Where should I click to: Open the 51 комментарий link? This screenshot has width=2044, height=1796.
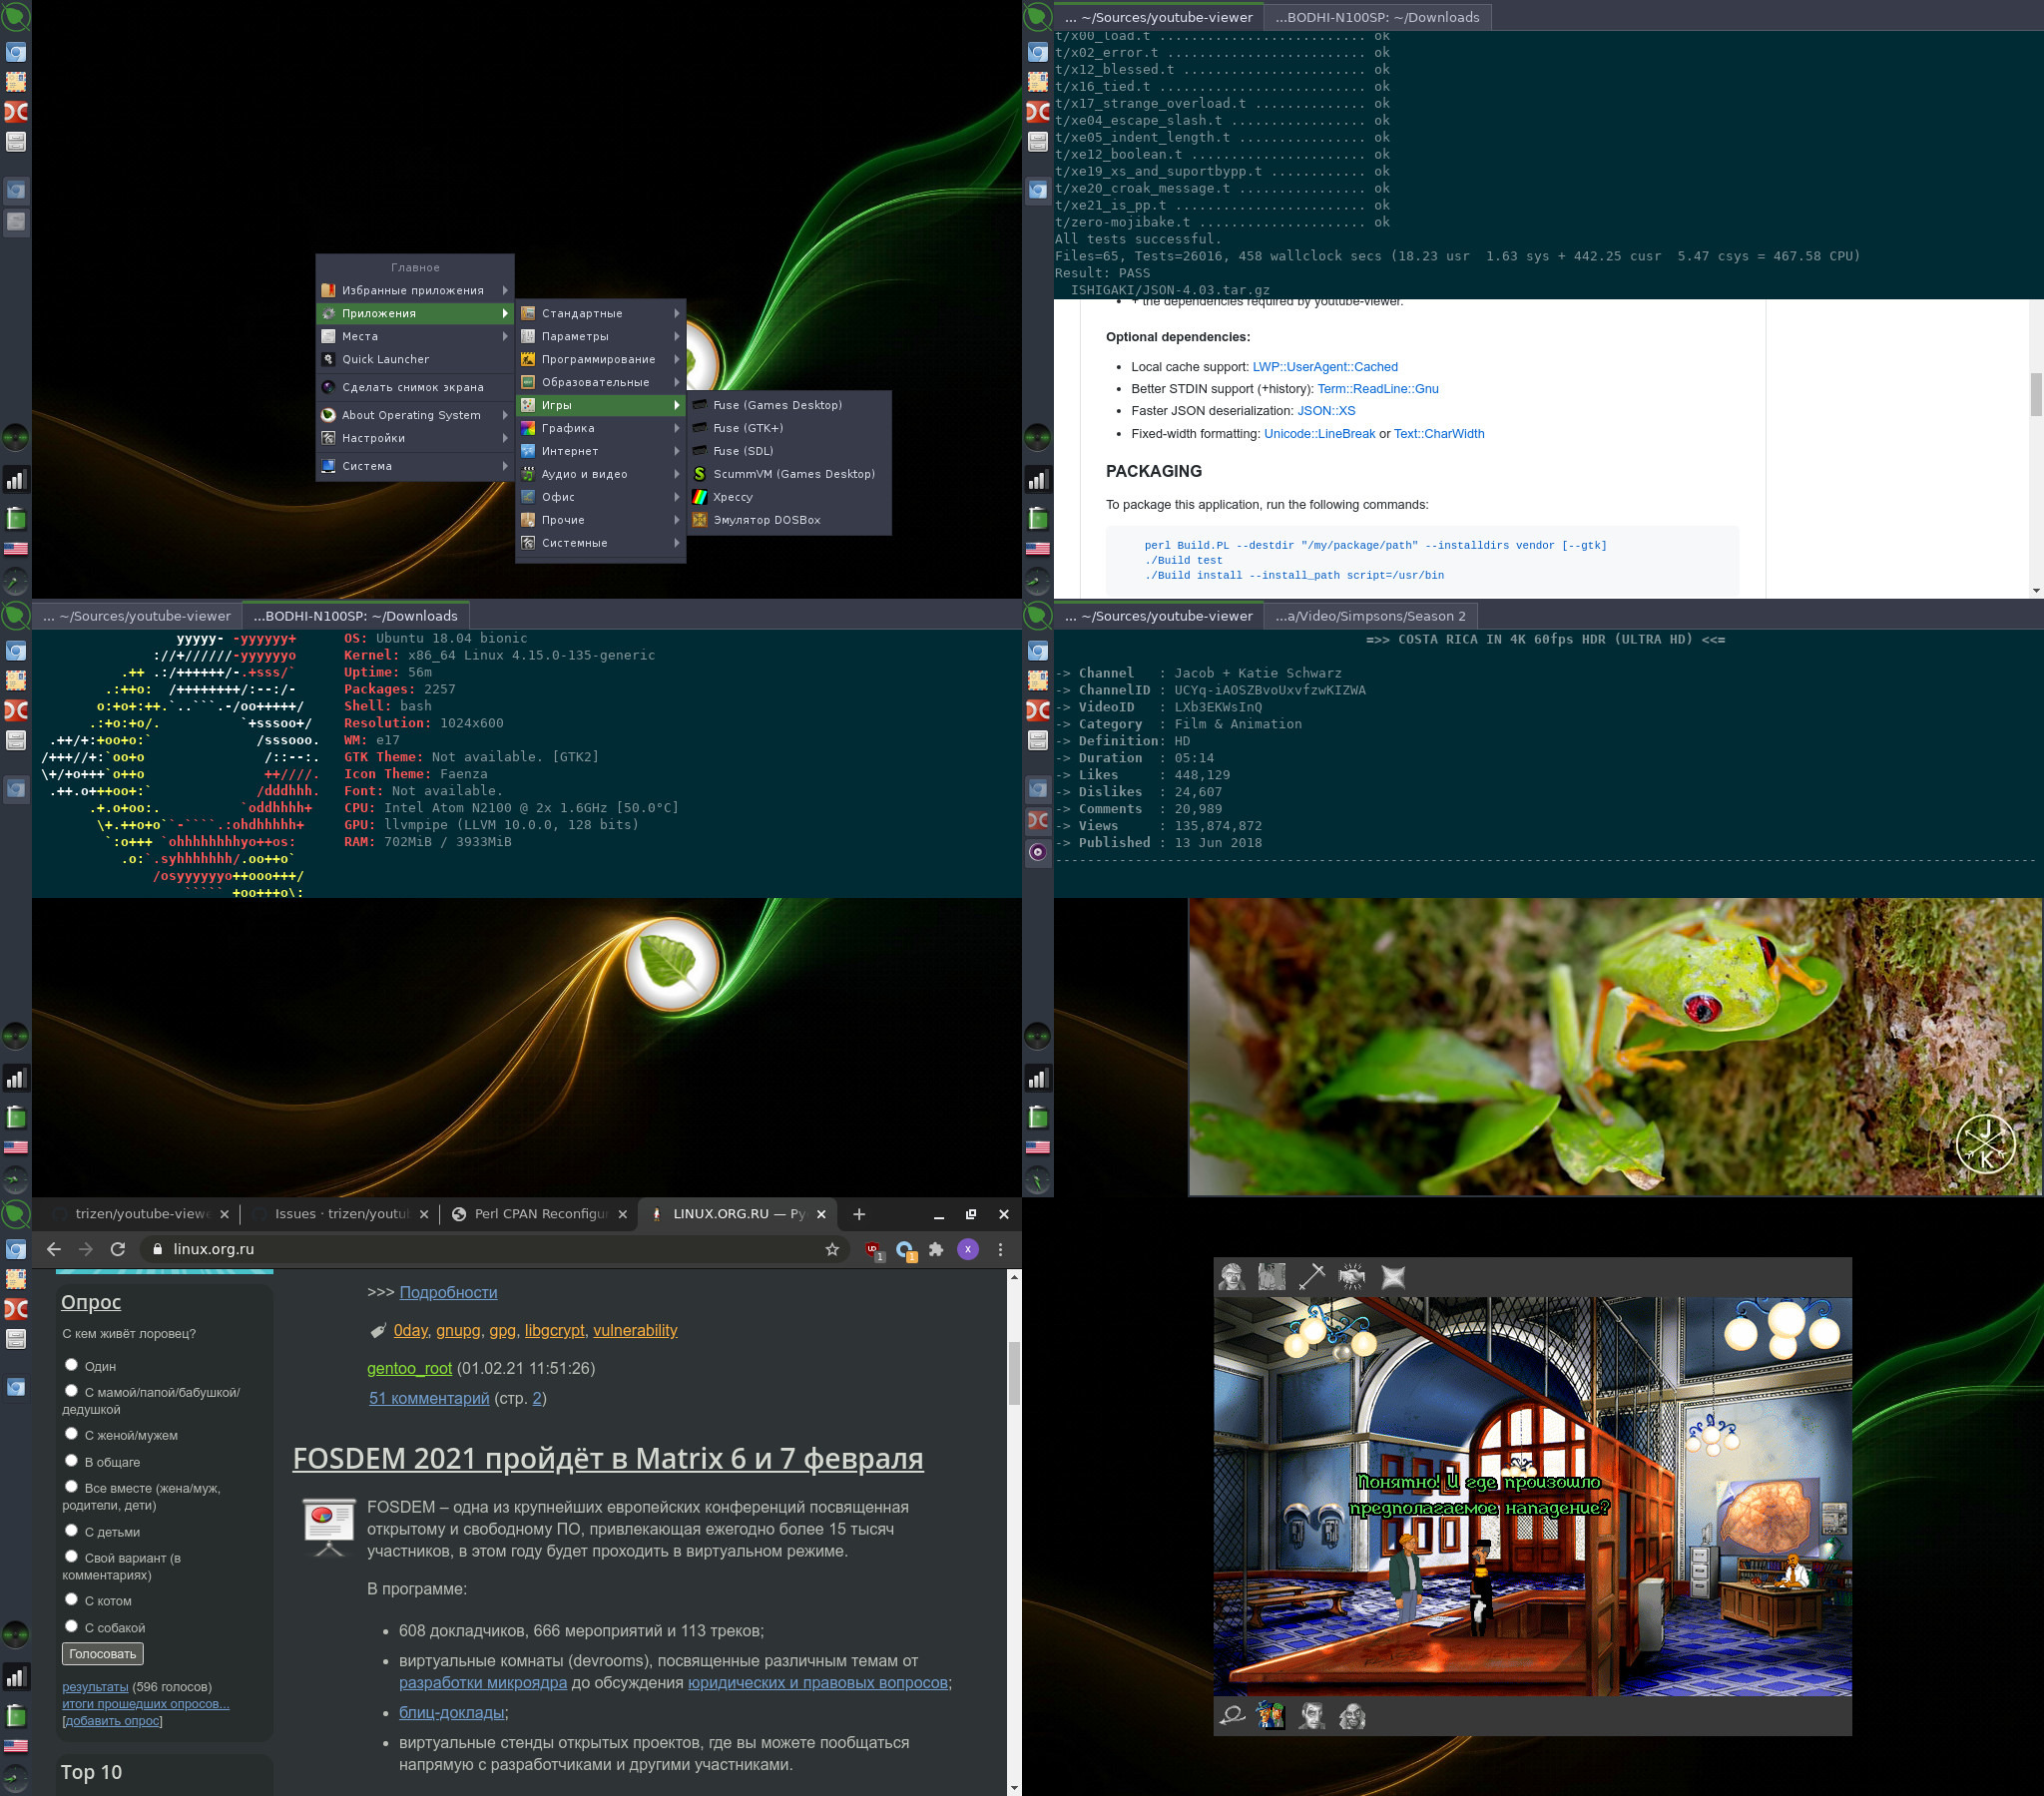[429, 1398]
